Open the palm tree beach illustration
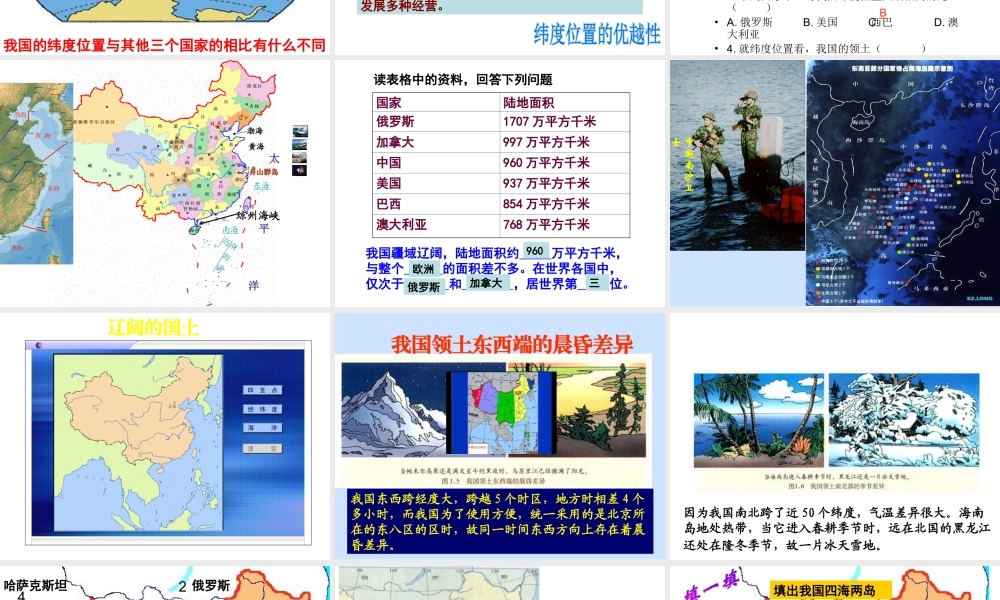Image resolution: width=1000 pixels, height=600 pixels. click(758, 421)
